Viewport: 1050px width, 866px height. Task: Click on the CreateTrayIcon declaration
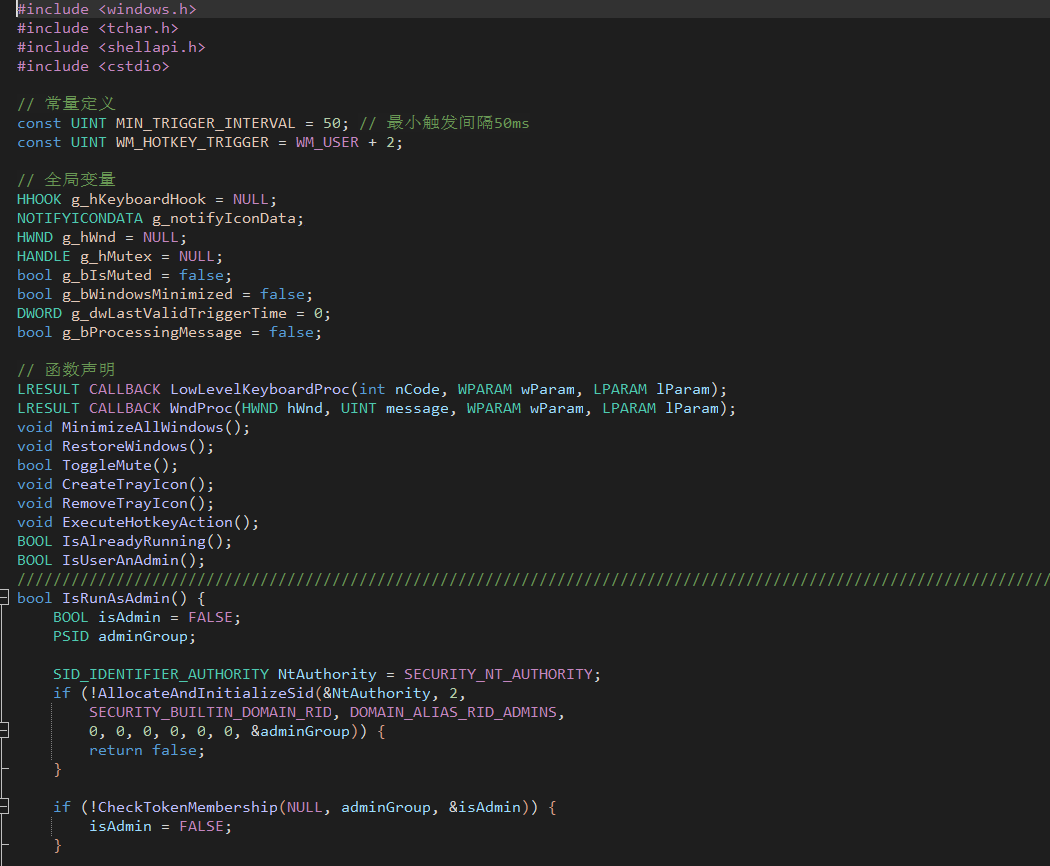coord(124,484)
